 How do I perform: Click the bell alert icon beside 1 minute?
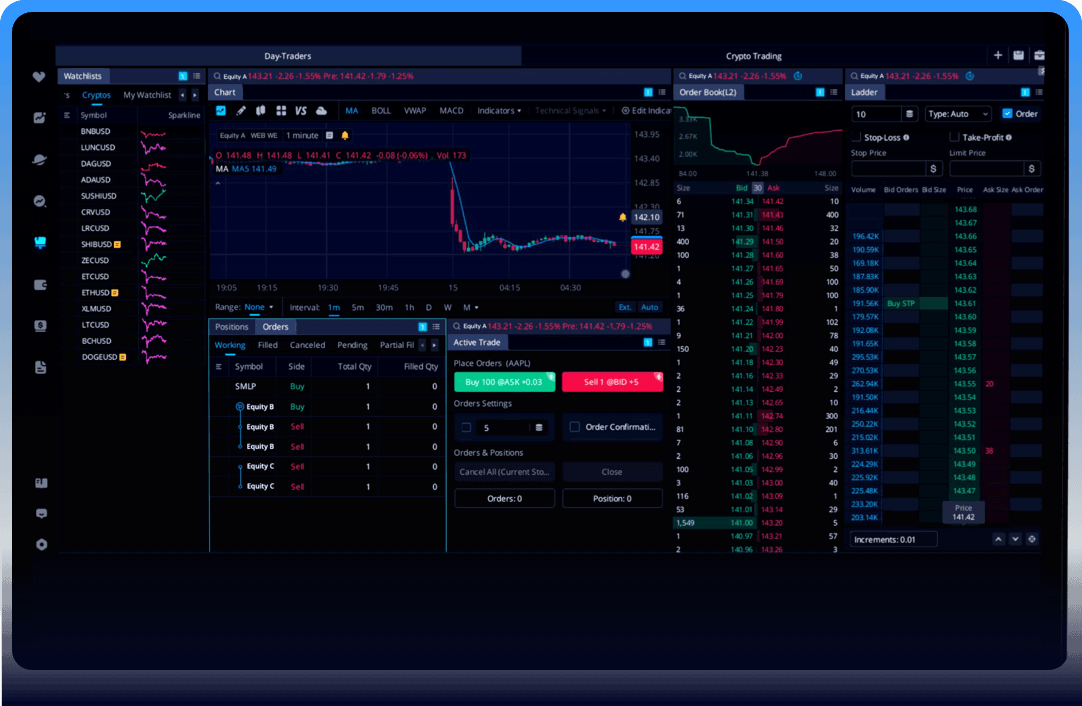pos(345,135)
